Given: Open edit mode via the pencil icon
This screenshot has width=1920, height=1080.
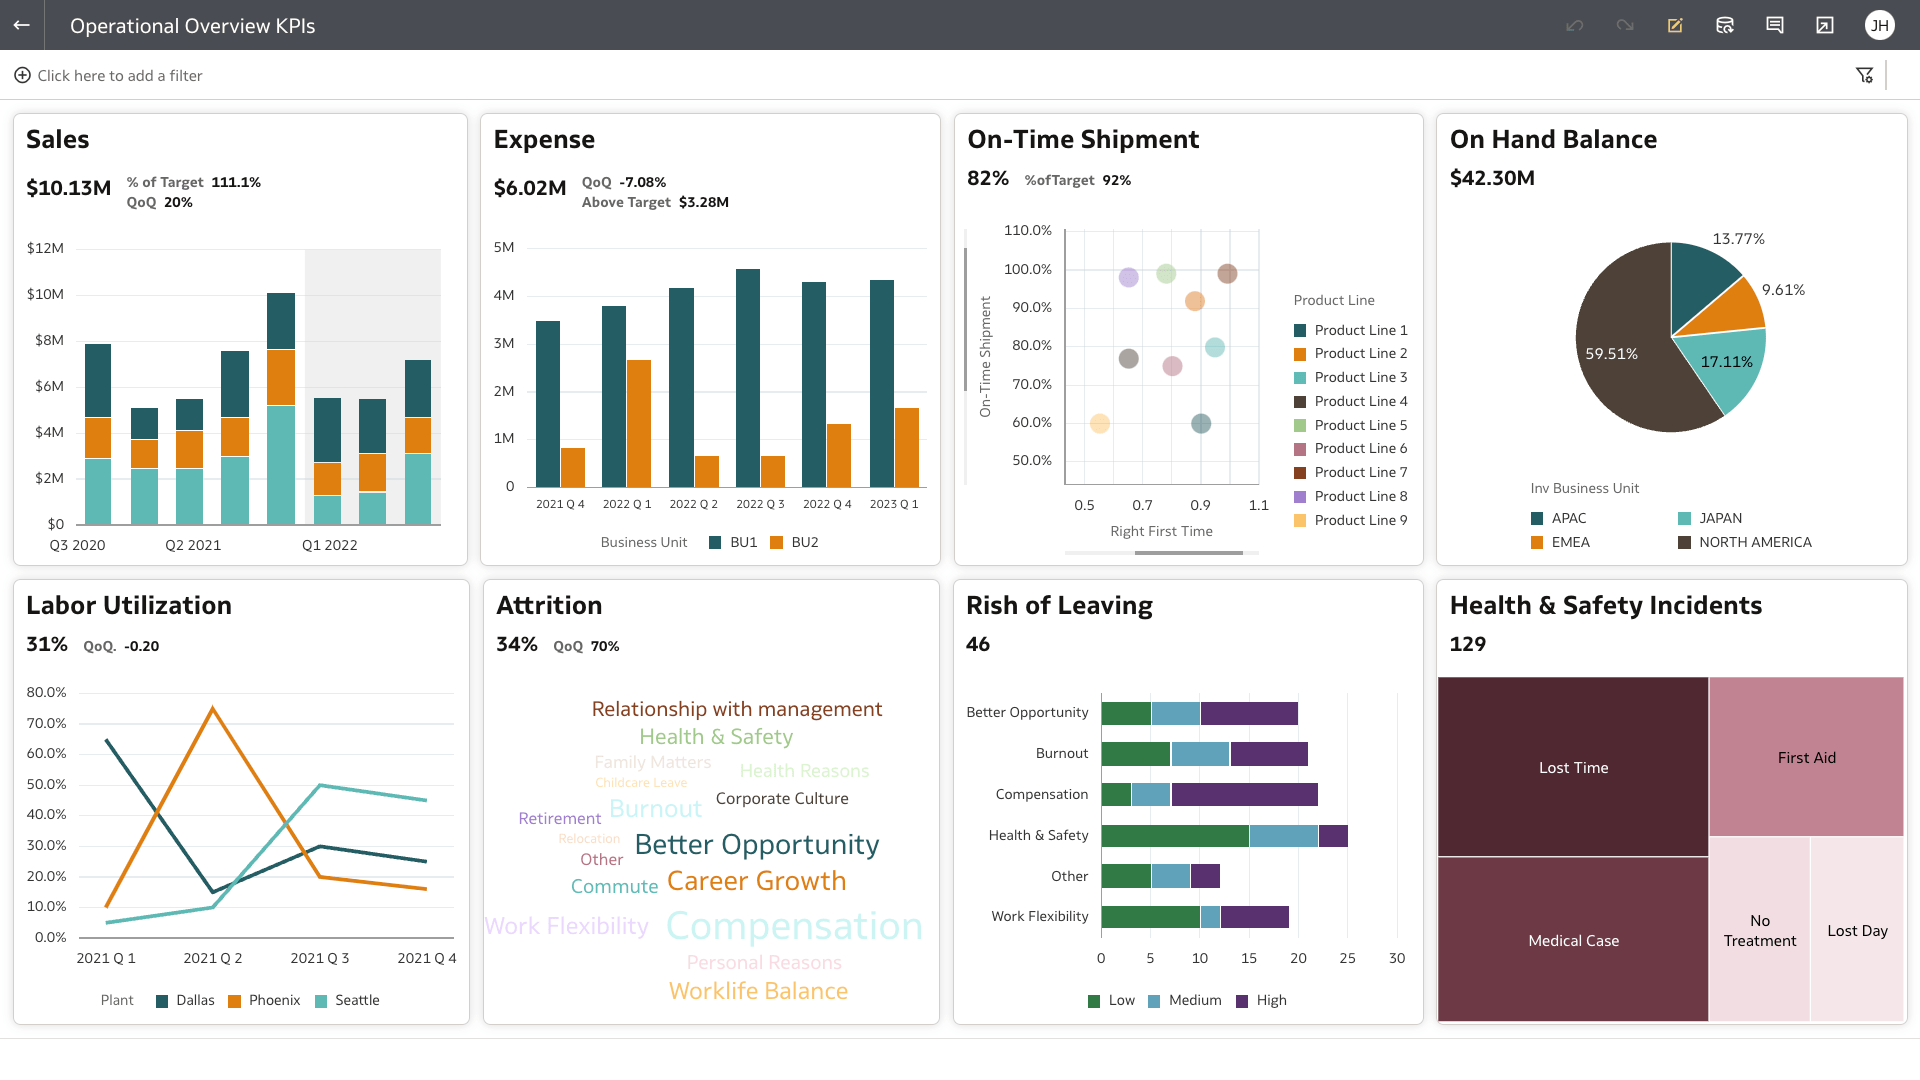Looking at the screenshot, I should click(1675, 25).
